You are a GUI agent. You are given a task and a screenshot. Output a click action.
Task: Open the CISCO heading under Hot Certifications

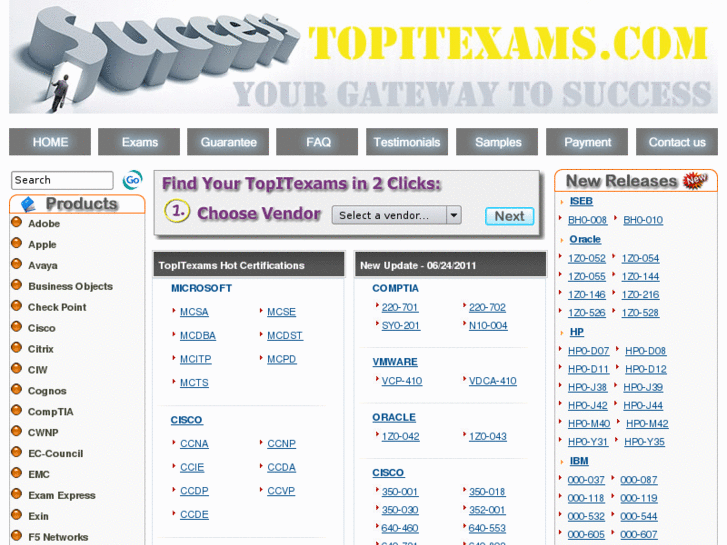[x=186, y=420]
